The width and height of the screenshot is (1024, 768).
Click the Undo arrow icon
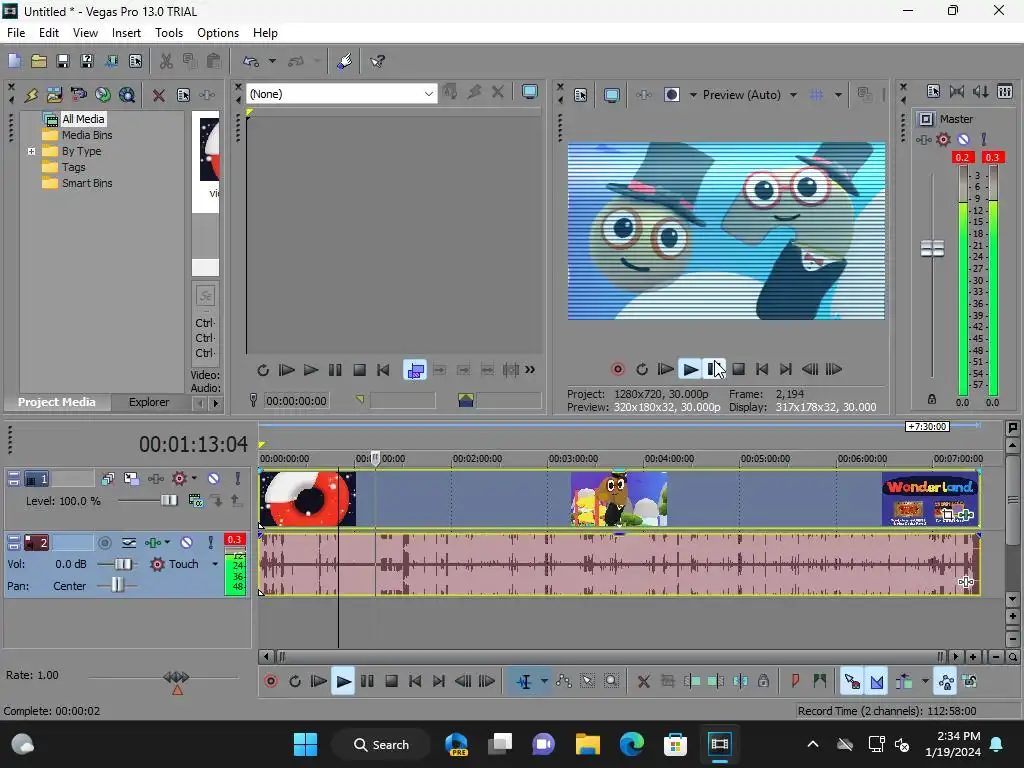[x=251, y=61]
